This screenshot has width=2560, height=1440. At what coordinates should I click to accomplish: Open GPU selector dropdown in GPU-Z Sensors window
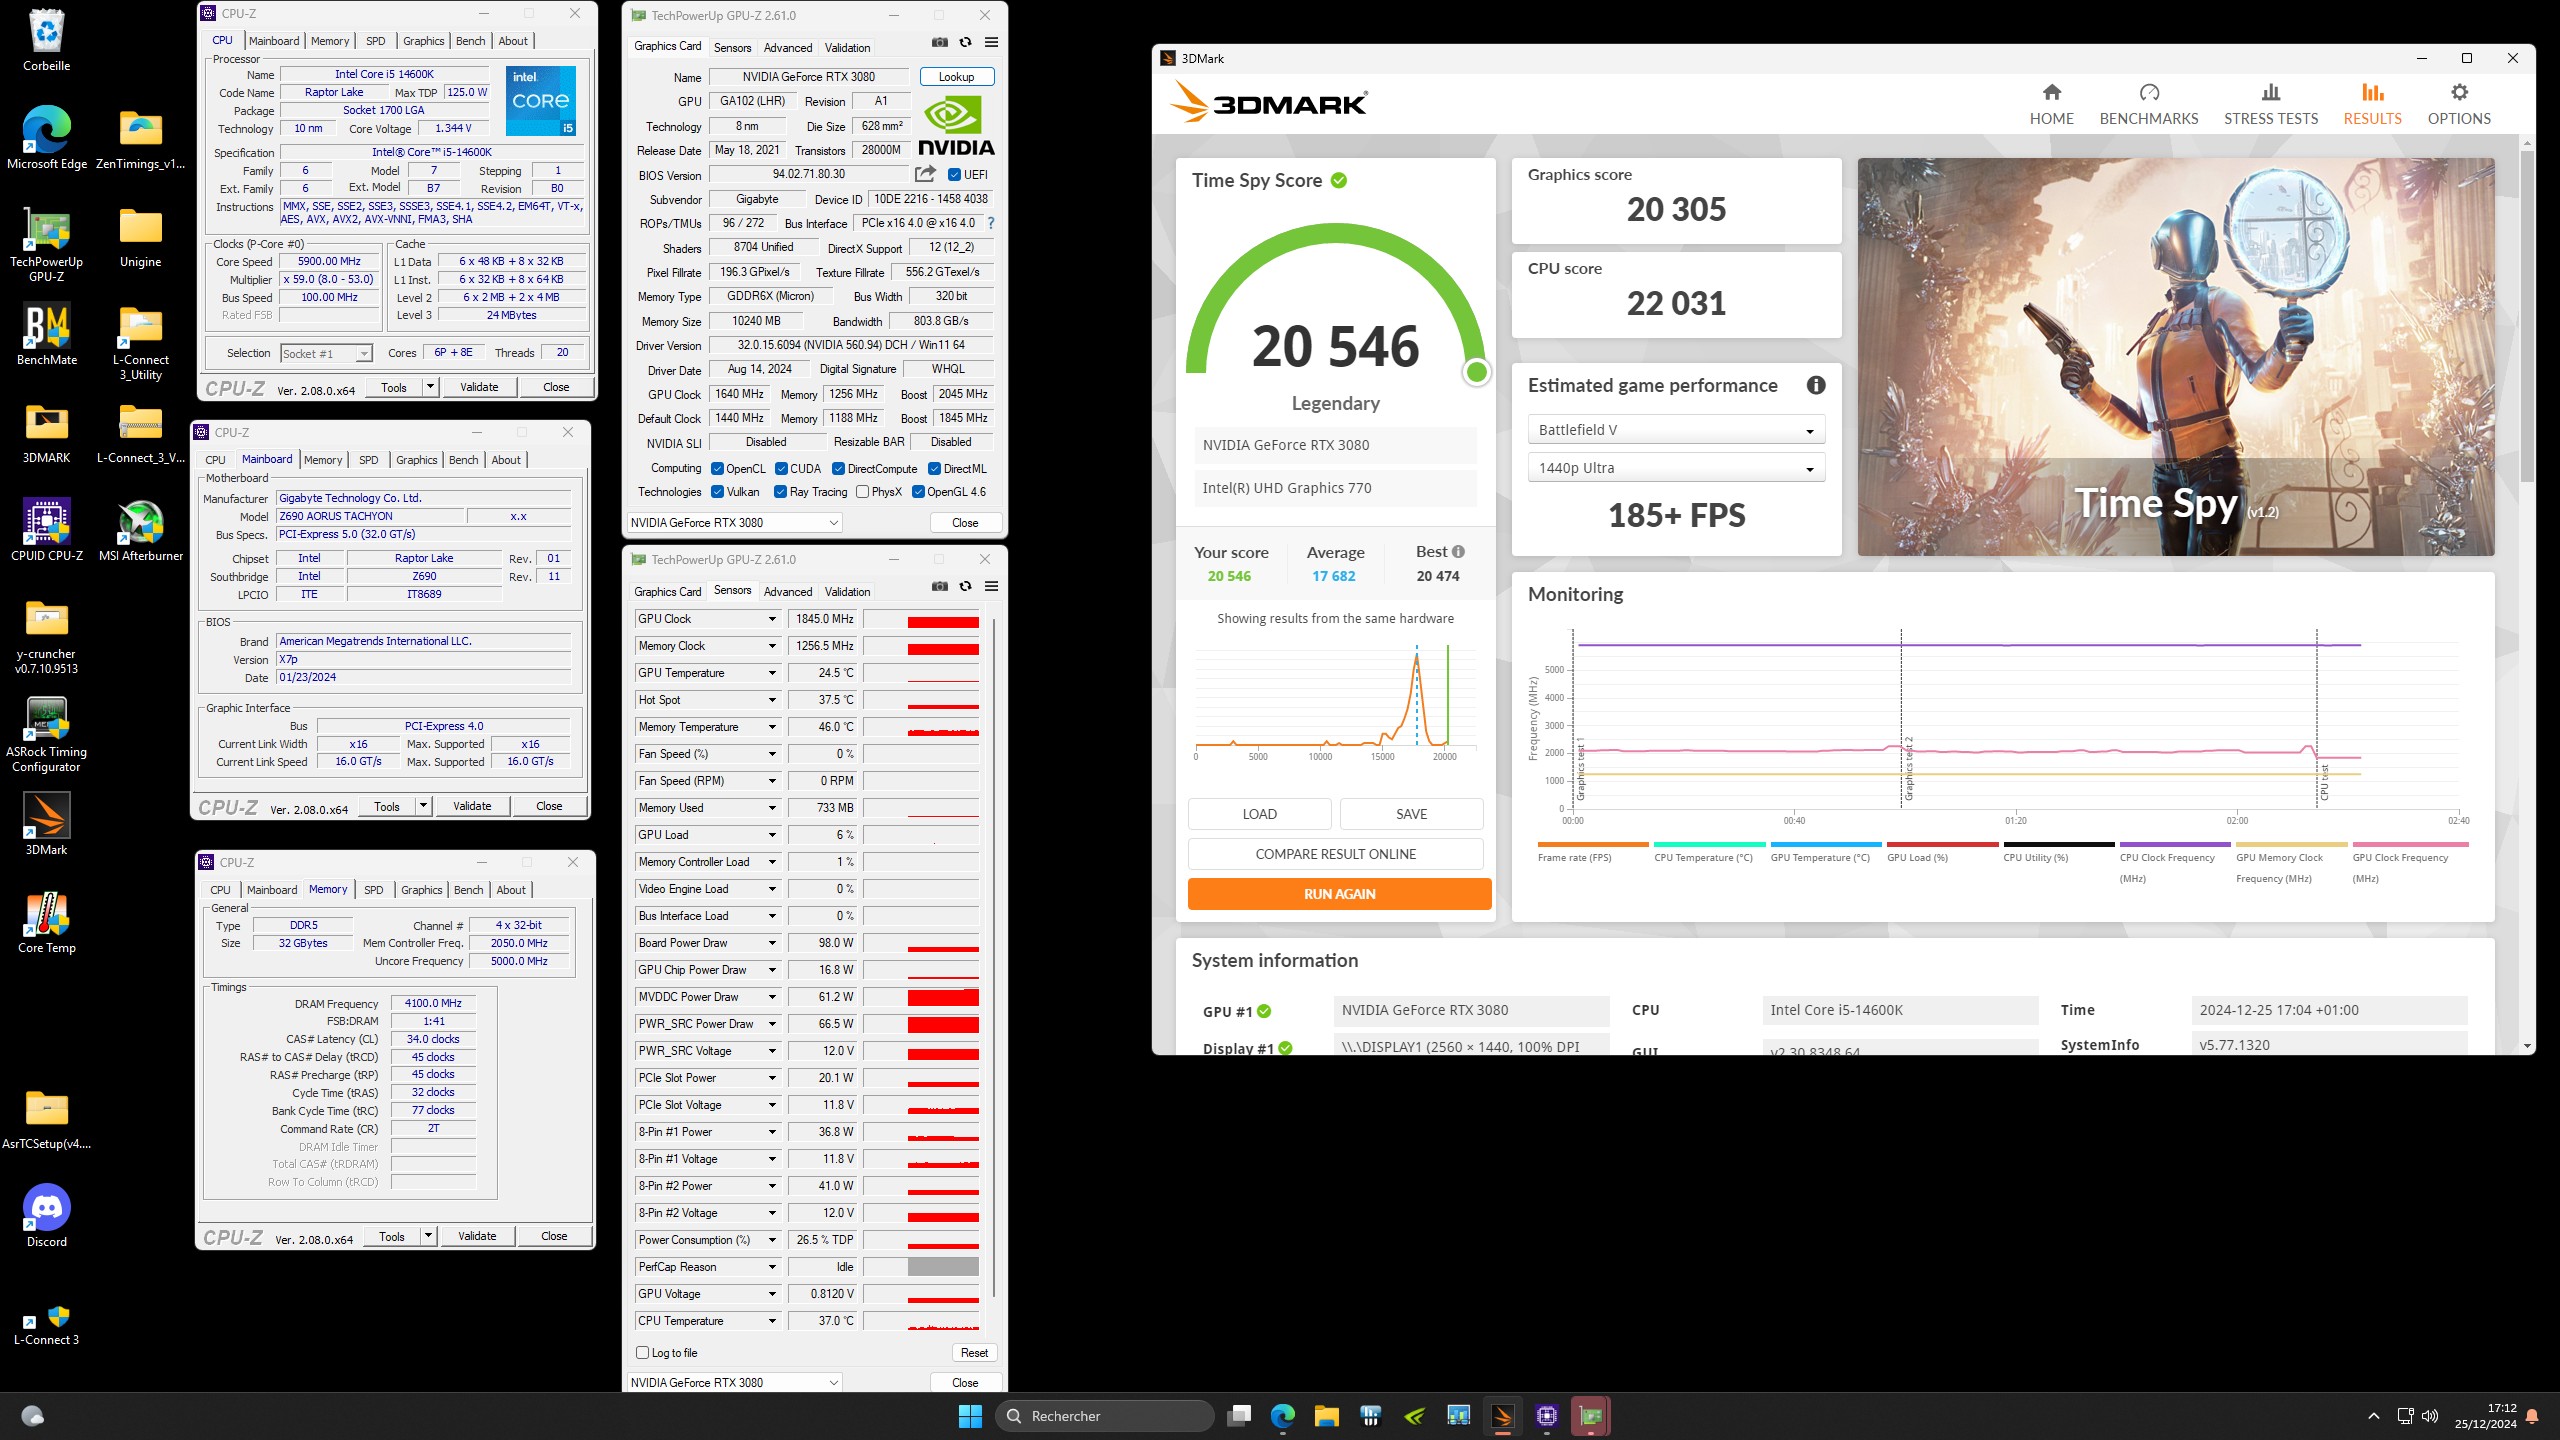(x=734, y=1382)
